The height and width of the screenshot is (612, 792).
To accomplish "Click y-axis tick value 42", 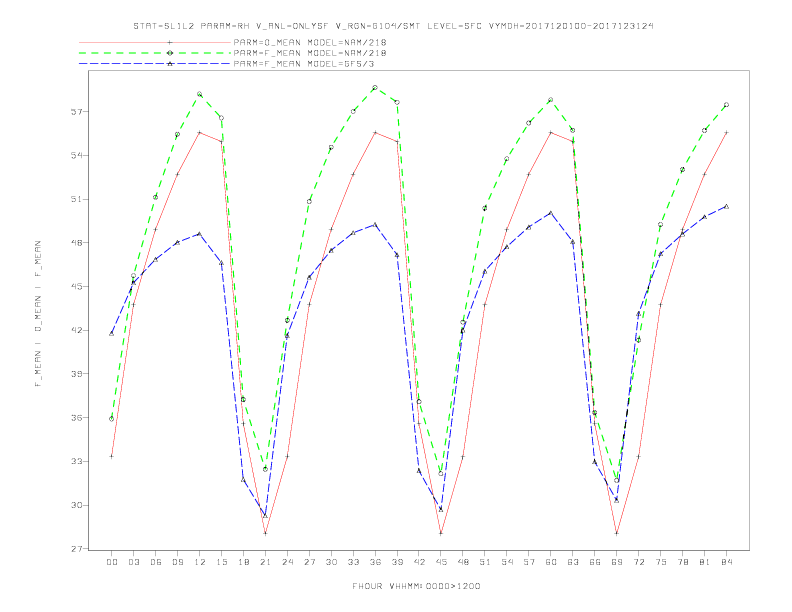I will [x=76, y=331].
